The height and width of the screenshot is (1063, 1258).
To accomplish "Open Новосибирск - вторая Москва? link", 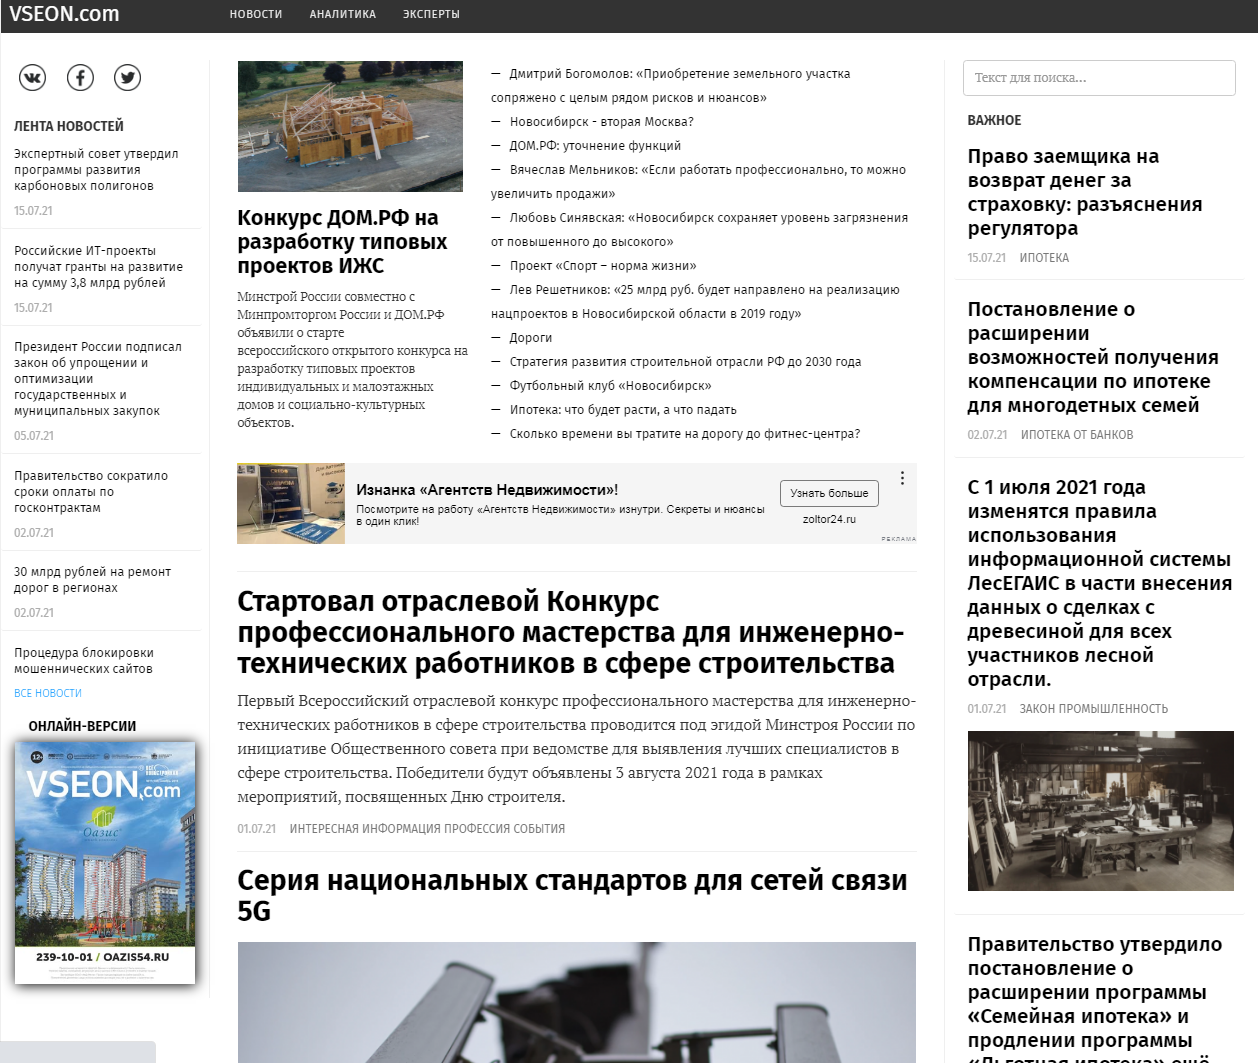I will point(601,122).
